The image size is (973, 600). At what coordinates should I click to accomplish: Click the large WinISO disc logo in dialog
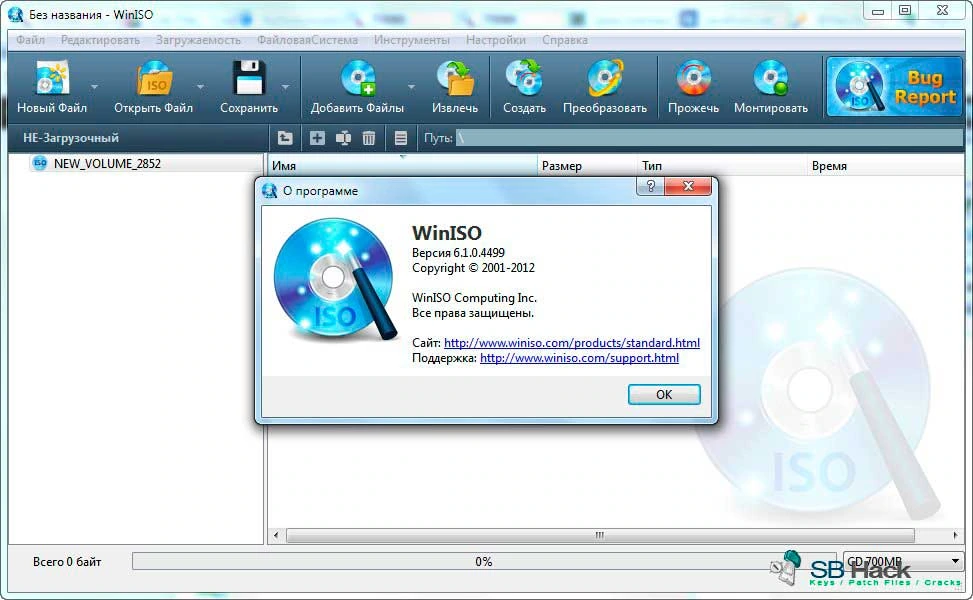(335, 279)
